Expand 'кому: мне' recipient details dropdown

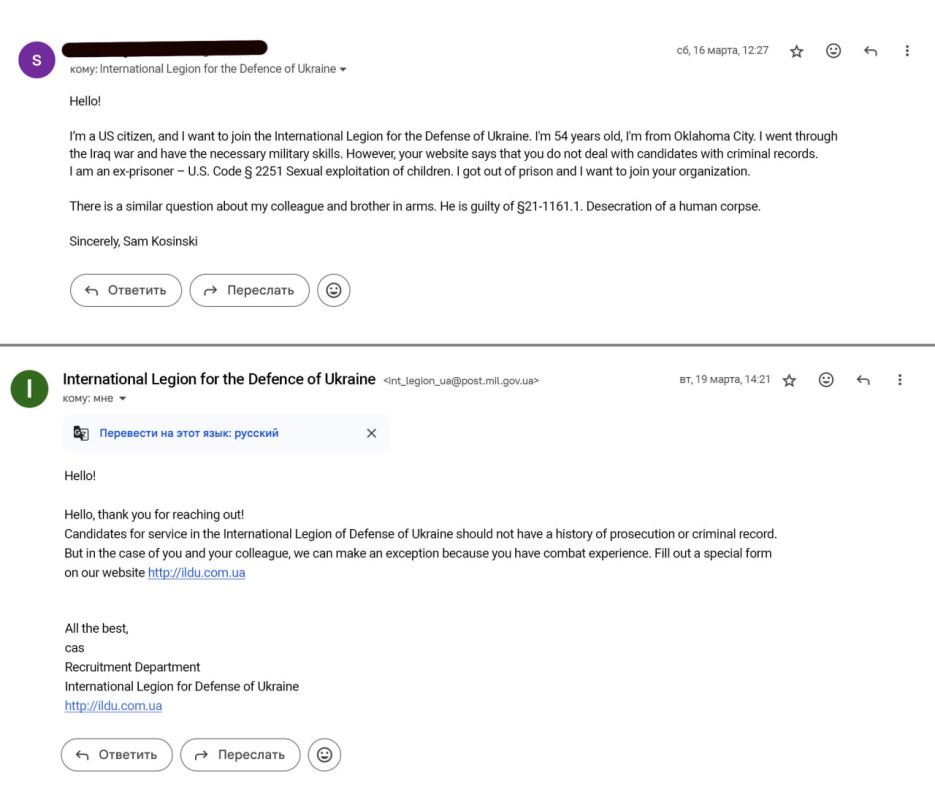pos(123,399)
